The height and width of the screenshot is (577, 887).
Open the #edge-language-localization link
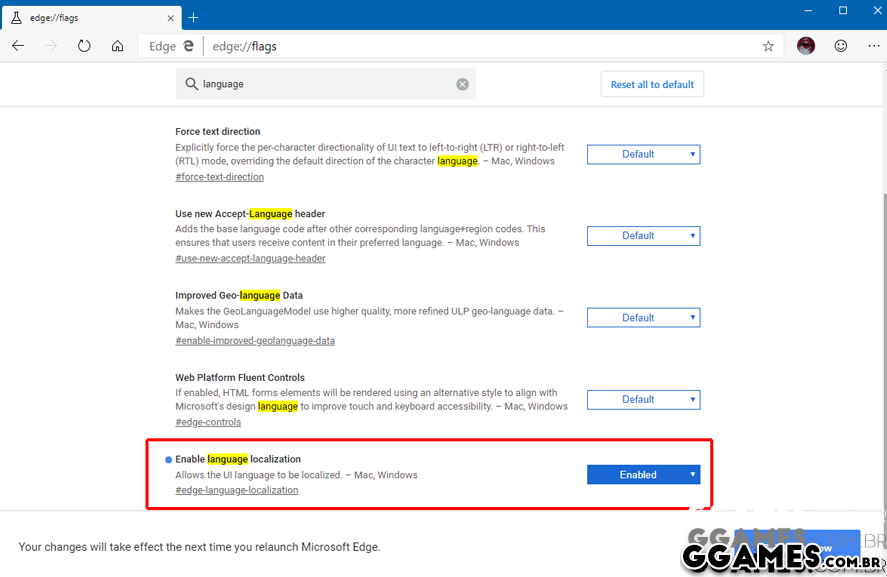pos(236,490)
